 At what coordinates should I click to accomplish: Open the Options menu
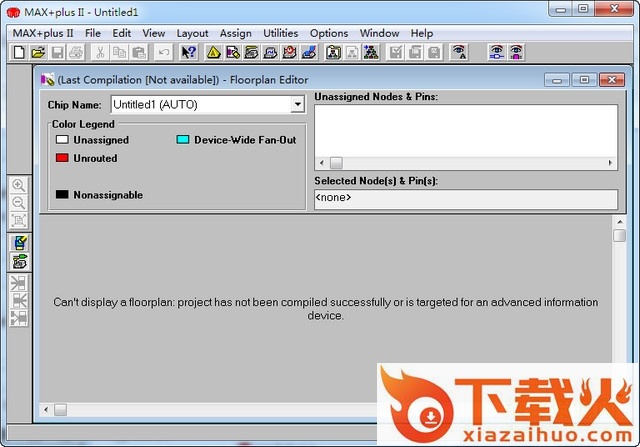point(329,33)
